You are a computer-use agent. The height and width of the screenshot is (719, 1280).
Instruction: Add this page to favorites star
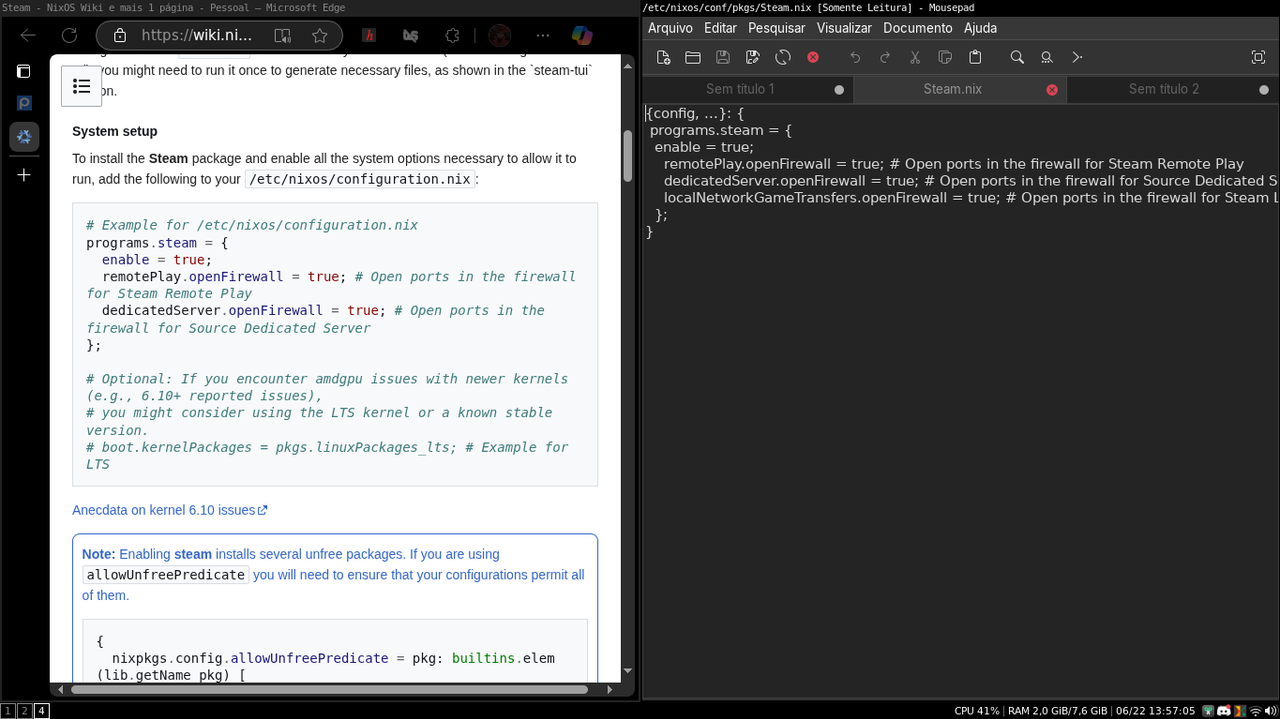pos(320,35)
